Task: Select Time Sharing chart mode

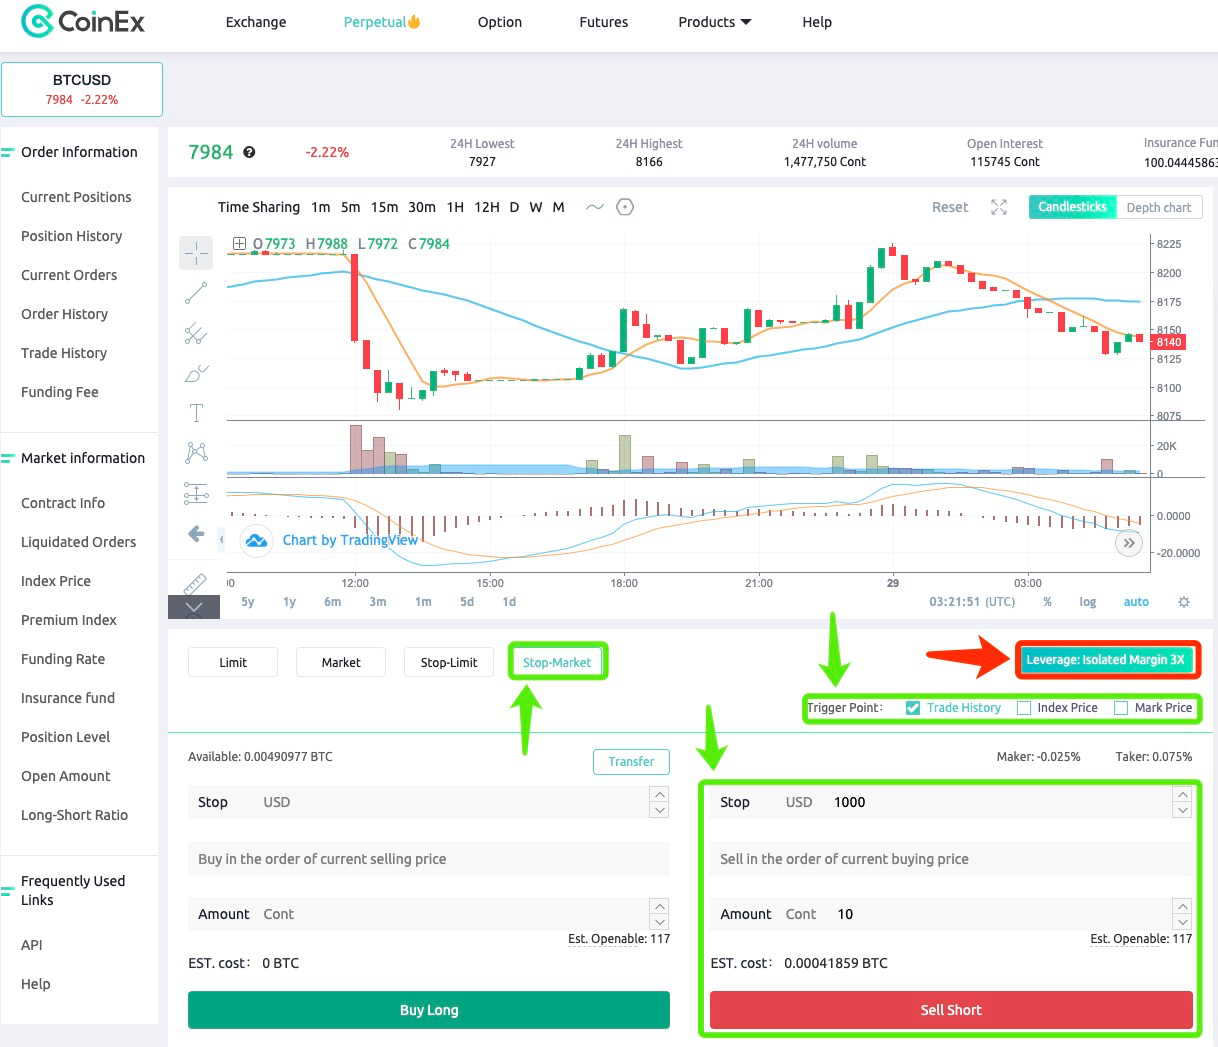Action: [x=259, y=207]
